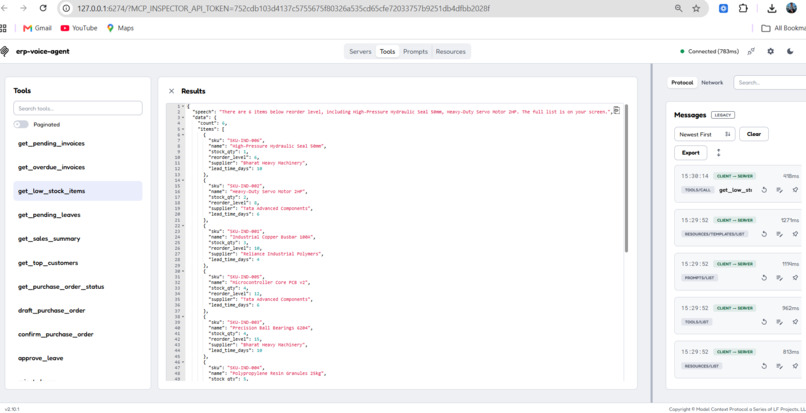Viewport: 806px width, 413px height.
Task: Bookmark this page with star icon
Action: pos(696,8)
